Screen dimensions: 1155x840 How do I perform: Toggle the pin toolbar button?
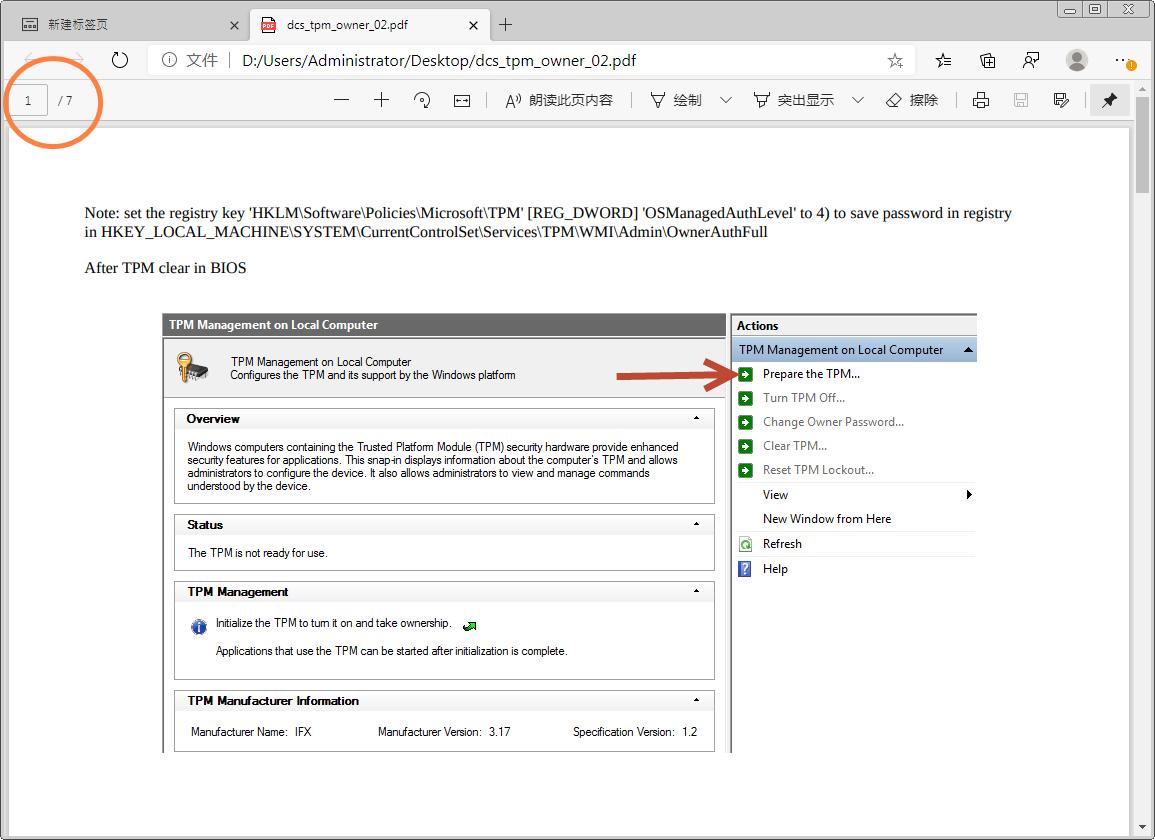(1109, 100)
